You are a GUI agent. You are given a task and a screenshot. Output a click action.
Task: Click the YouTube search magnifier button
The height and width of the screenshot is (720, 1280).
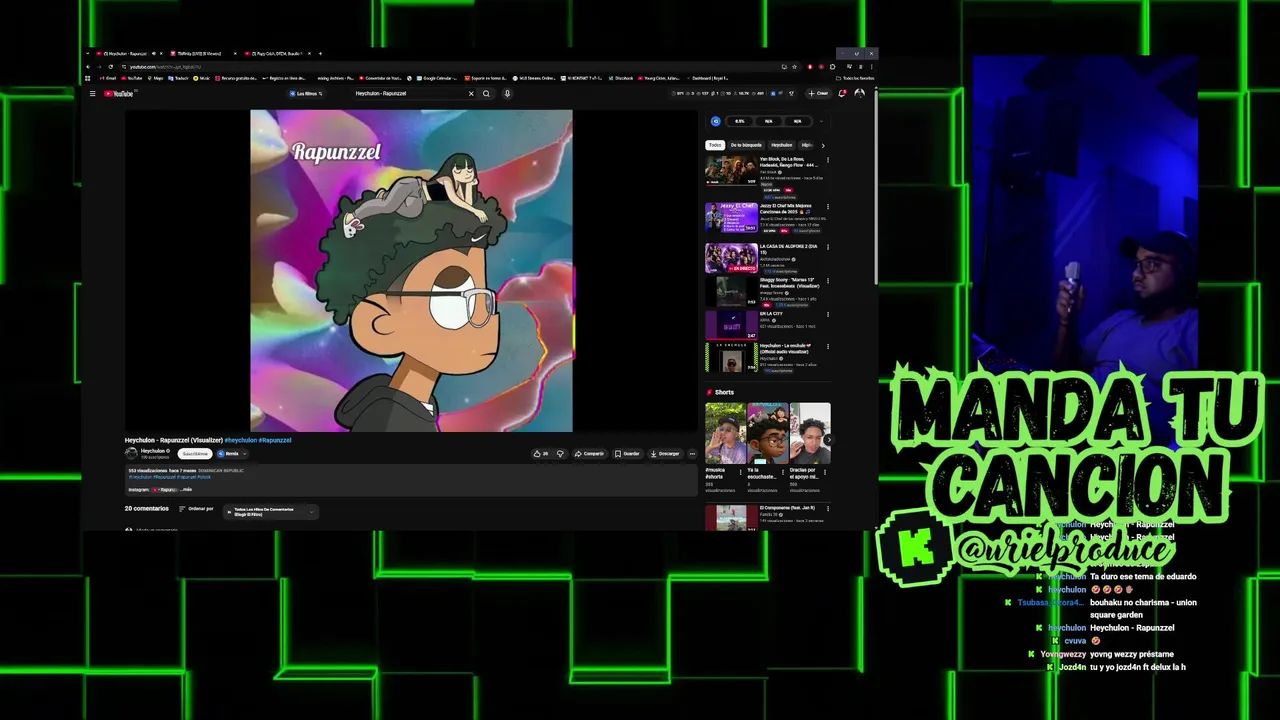[x=486, y=94]
